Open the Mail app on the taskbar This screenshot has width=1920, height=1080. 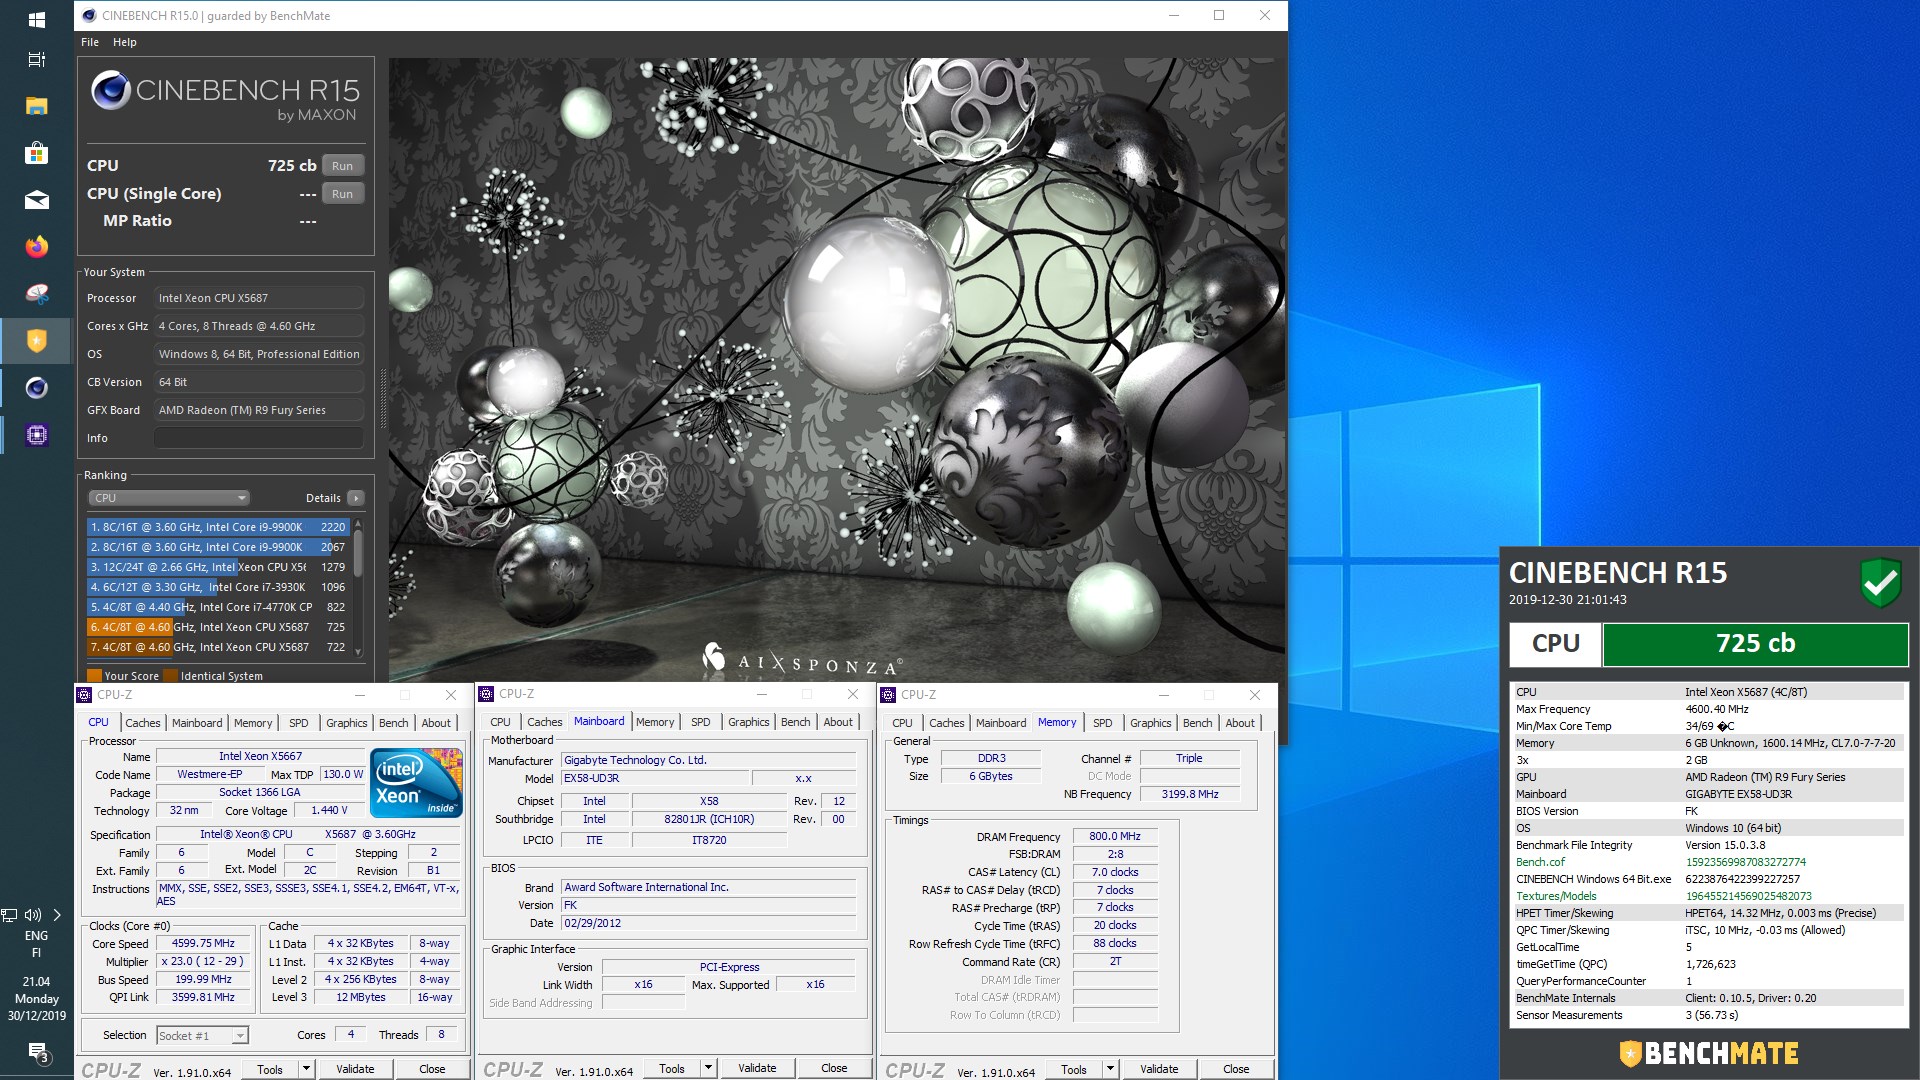[x=36, y=200]
